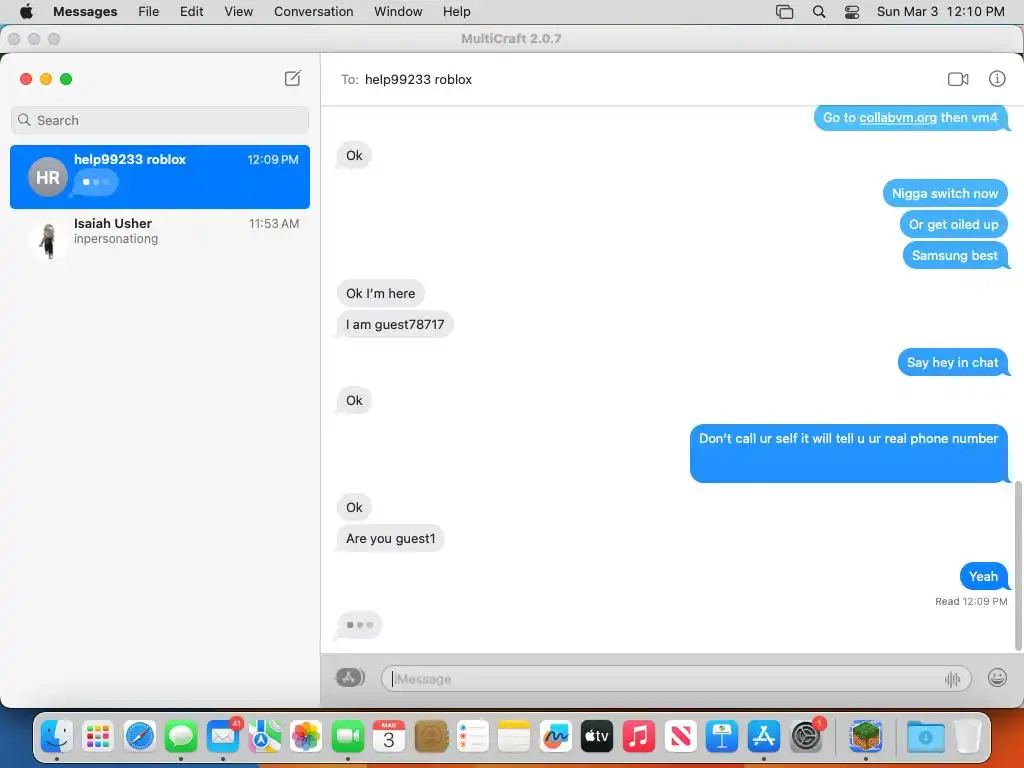Viewport: 1024px width, 768px height.
Task: Click the real phone number warning bubble
Action: 848,453
